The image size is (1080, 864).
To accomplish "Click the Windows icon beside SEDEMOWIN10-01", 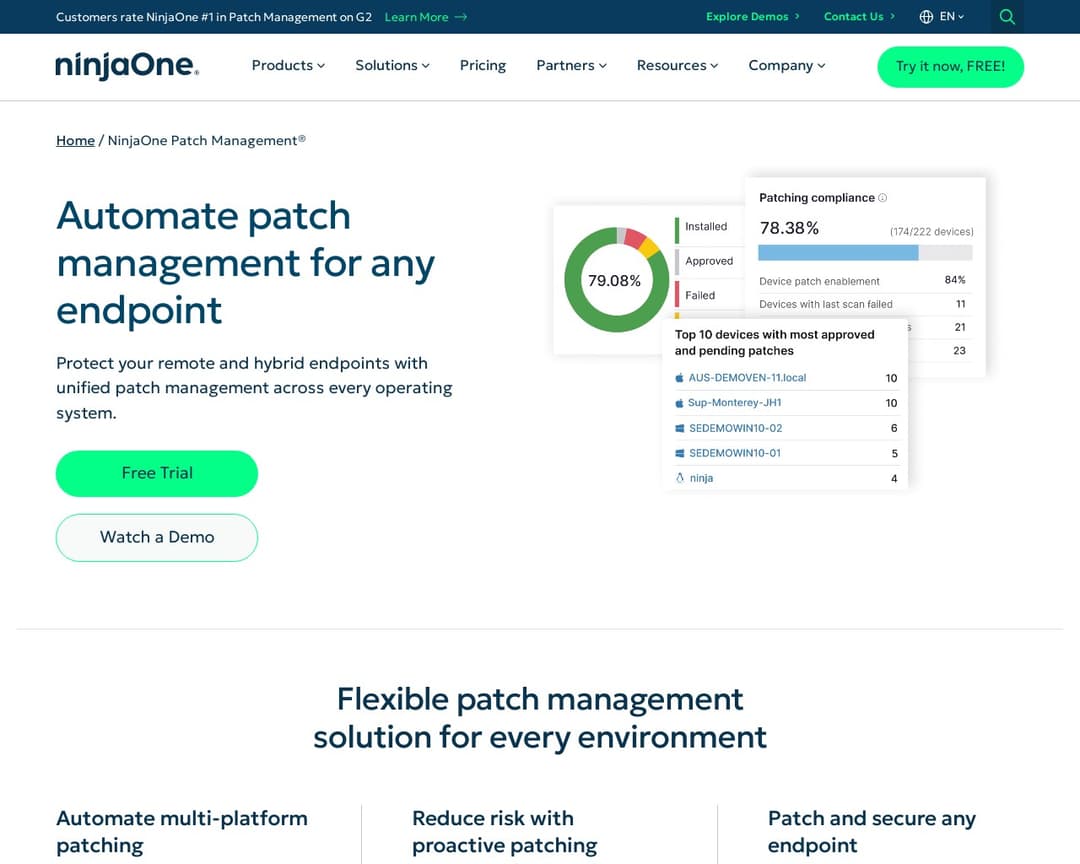I will tap(680, 453).
